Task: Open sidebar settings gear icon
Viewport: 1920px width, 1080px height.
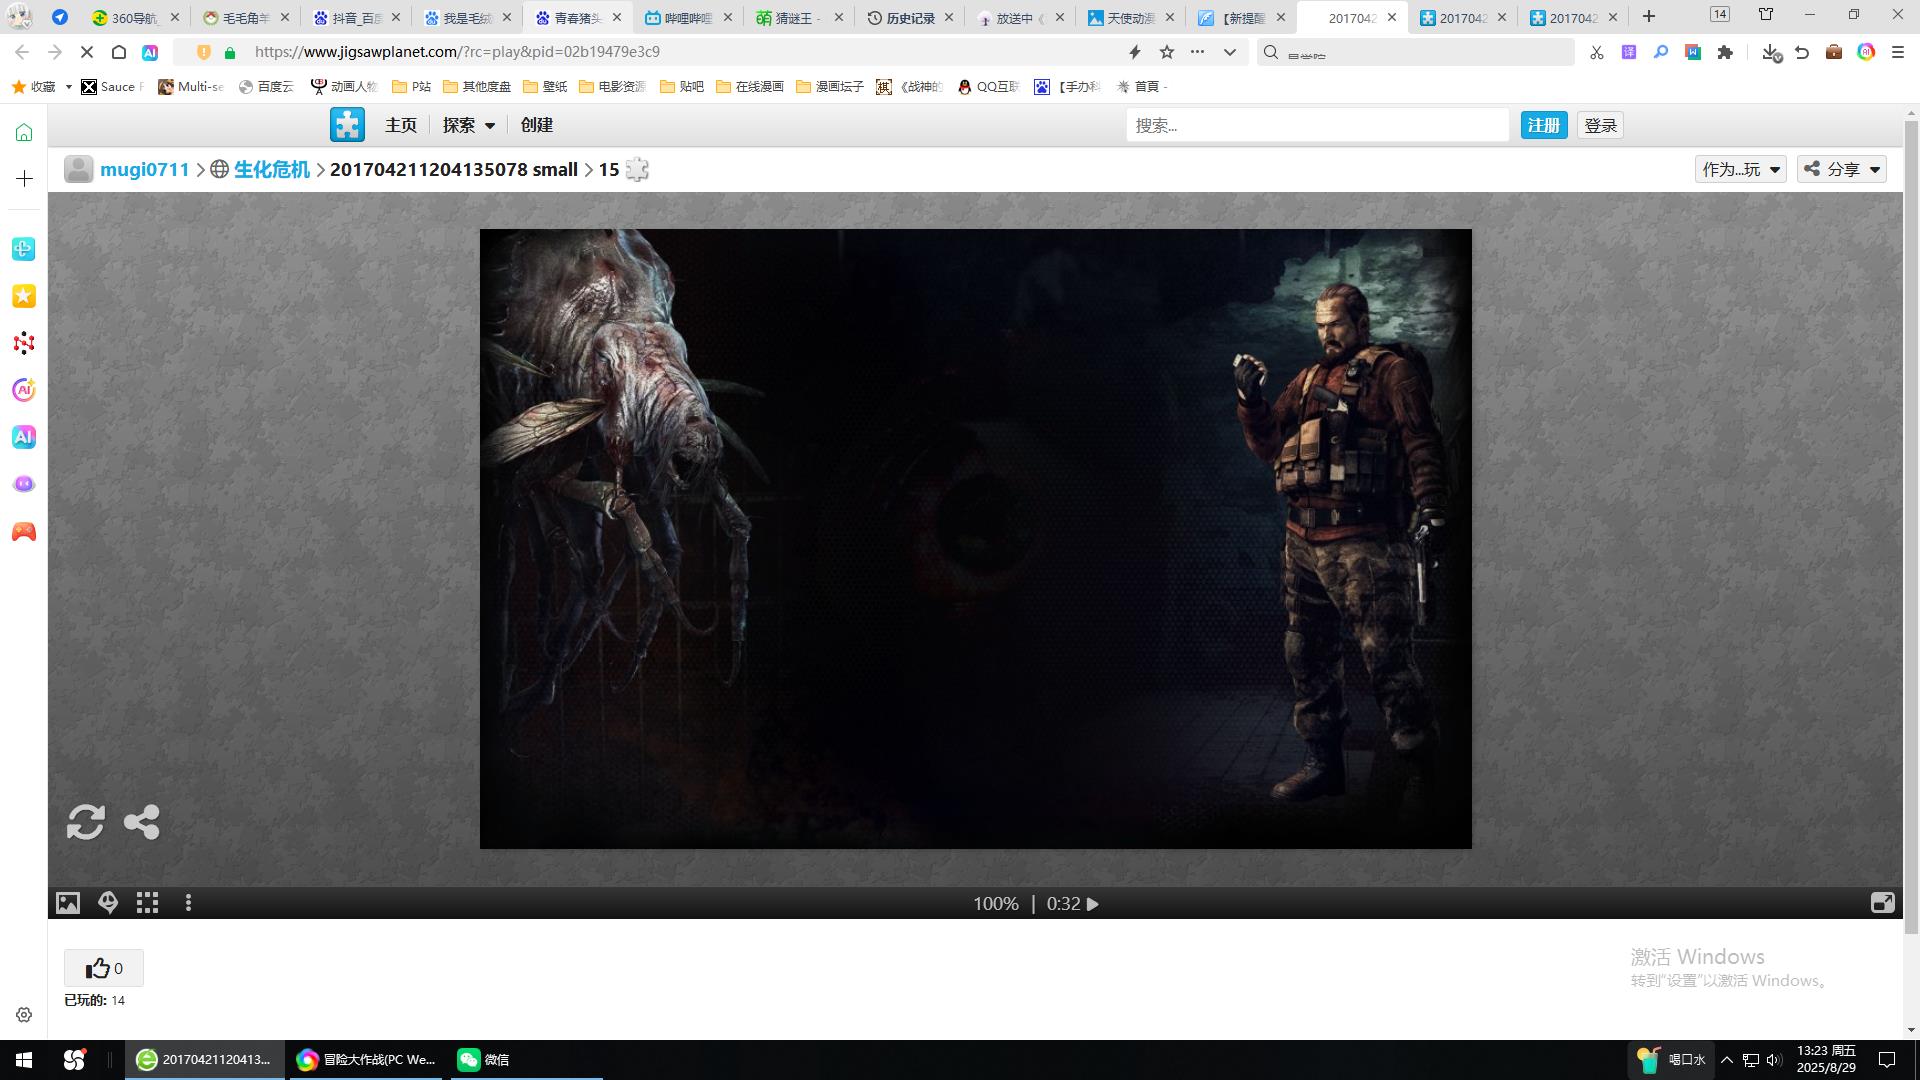Action: point(24,1015)
